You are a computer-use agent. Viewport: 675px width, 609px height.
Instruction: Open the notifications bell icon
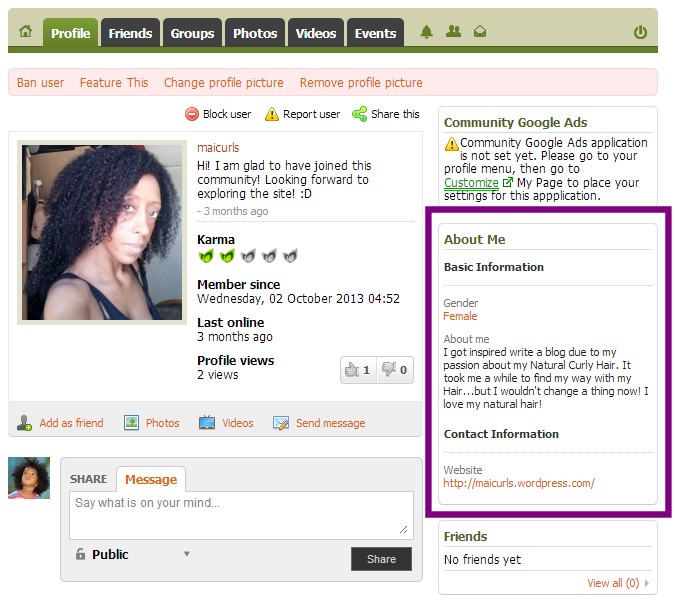[x=426, y=32]
